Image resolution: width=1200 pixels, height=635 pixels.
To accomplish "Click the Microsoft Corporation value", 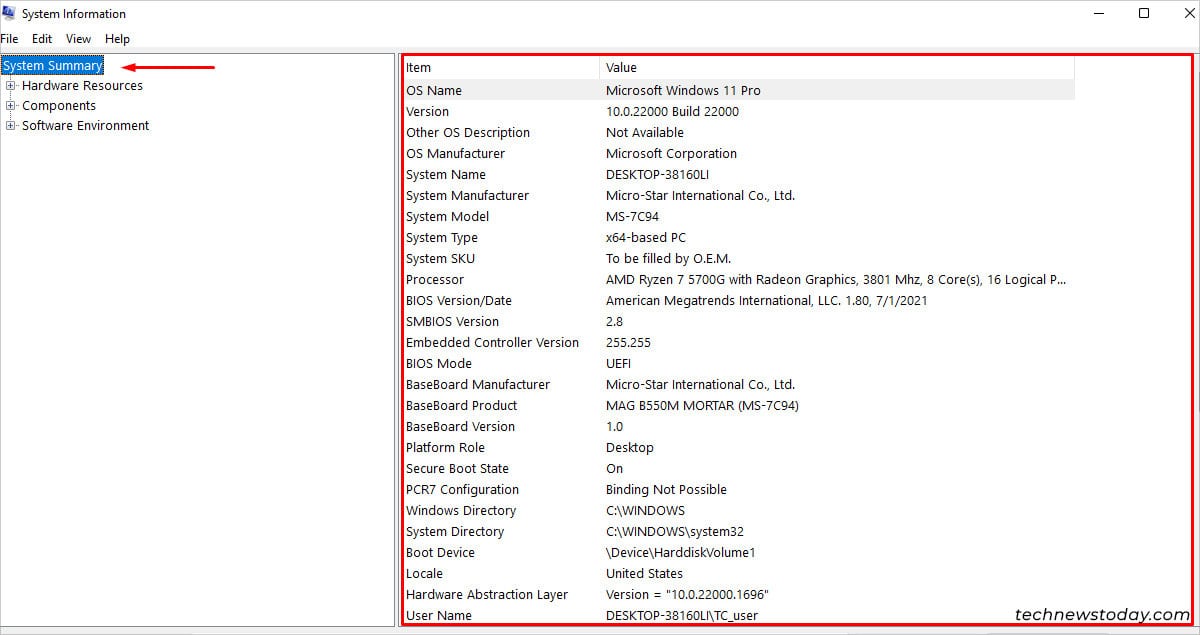I will pos(671,153).
